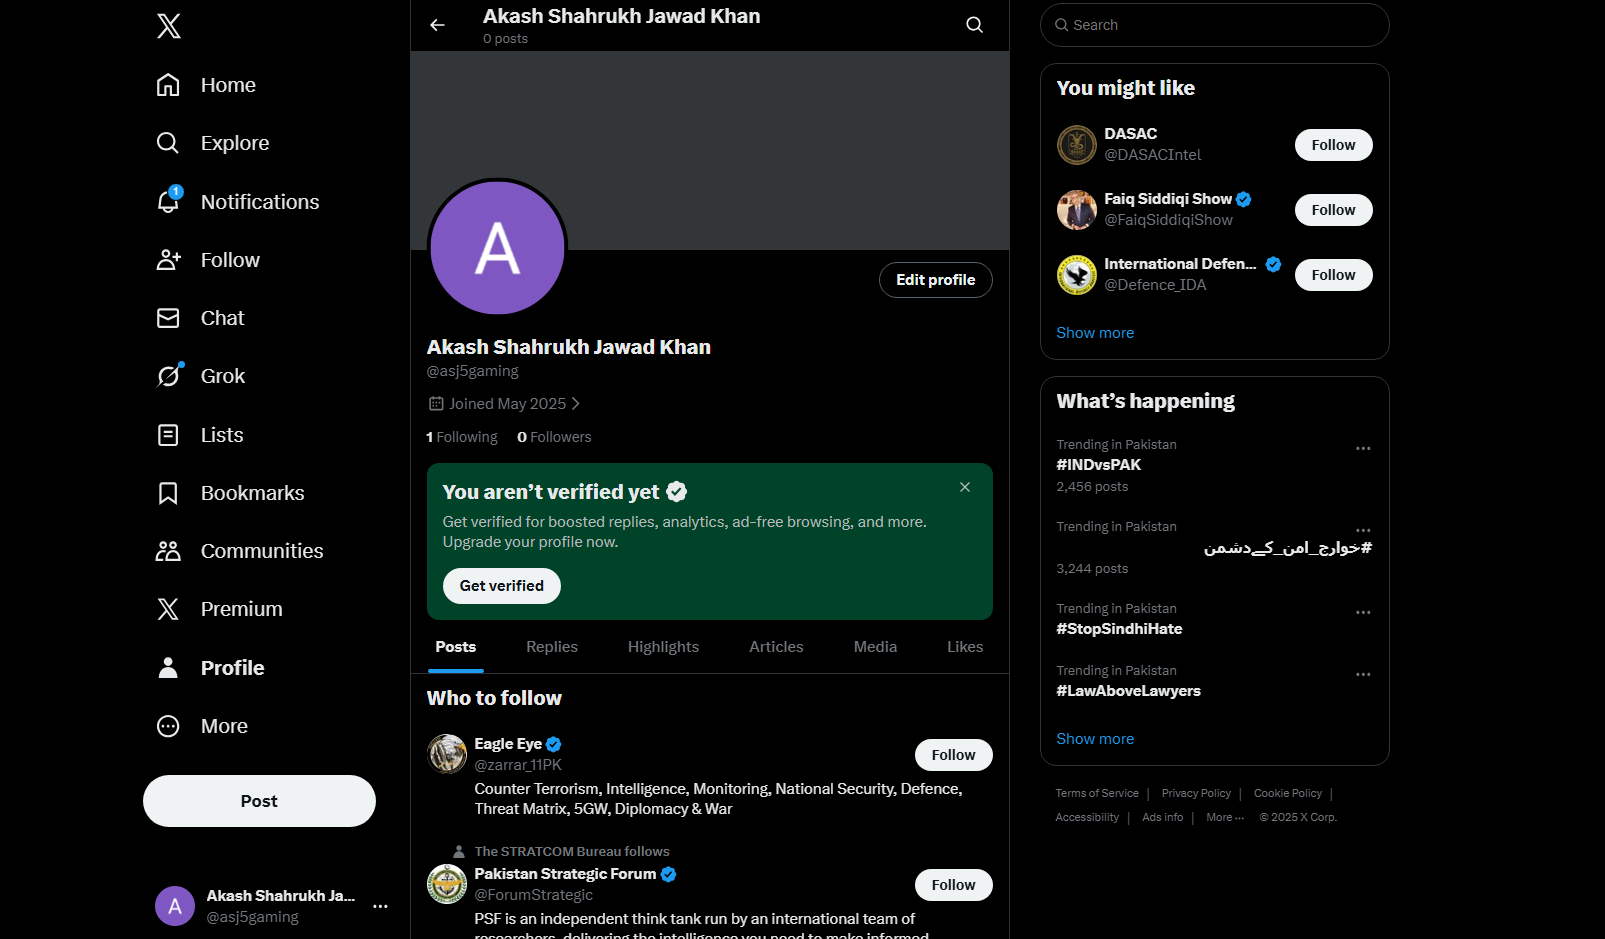Open account switcher three-dots menu
This screenshot has width=1605, height=939.
tap(380, 906)
